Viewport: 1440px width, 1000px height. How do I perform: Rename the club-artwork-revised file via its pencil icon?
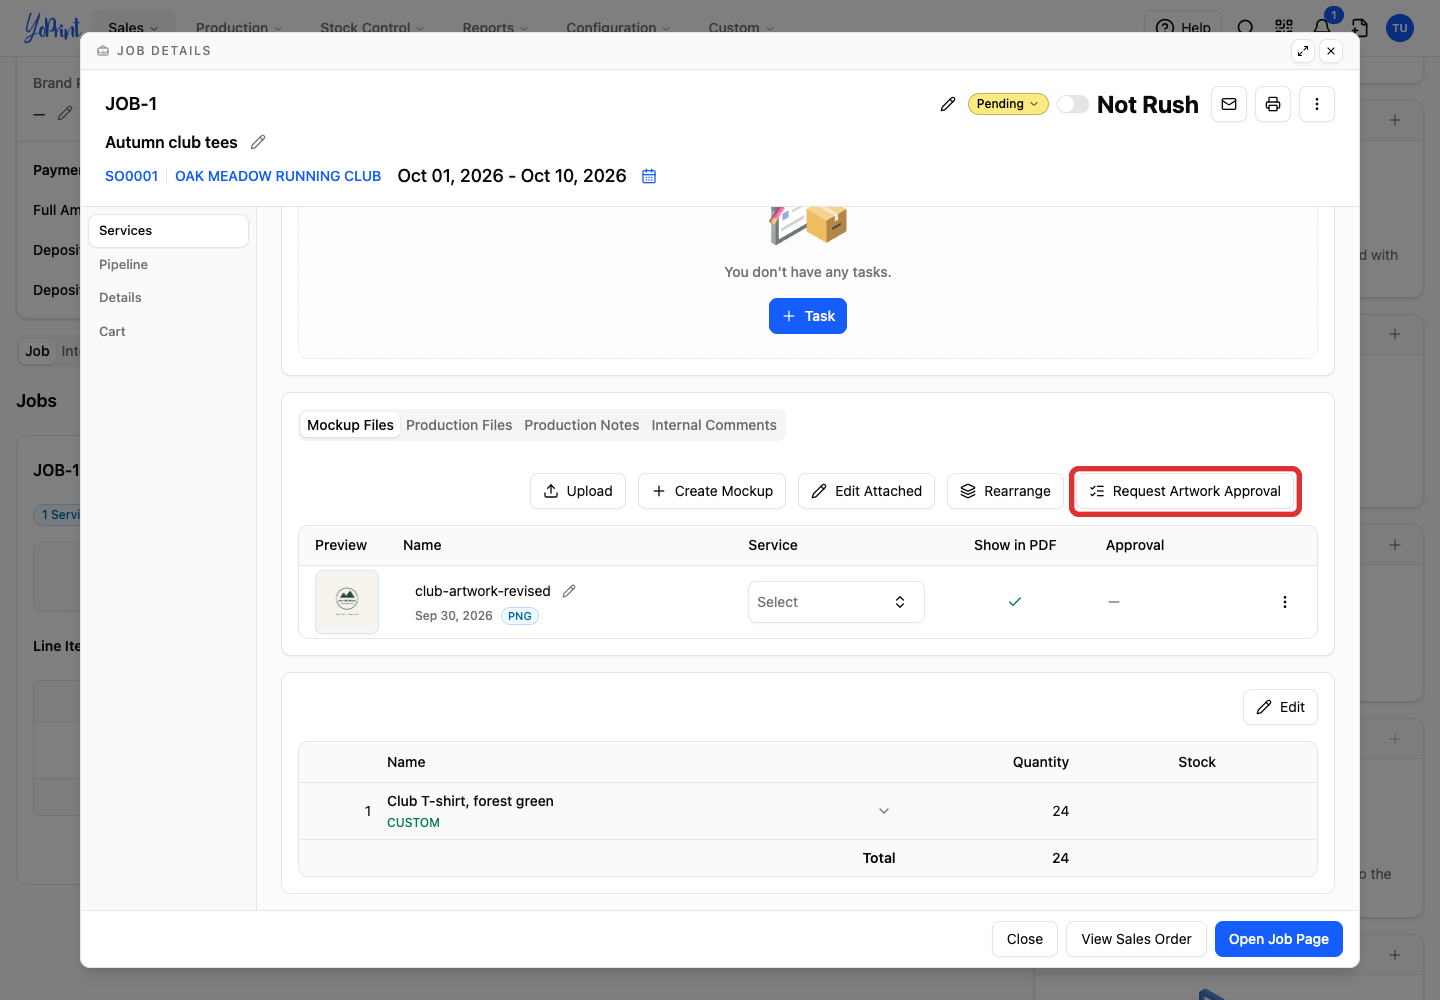[569, 591]
